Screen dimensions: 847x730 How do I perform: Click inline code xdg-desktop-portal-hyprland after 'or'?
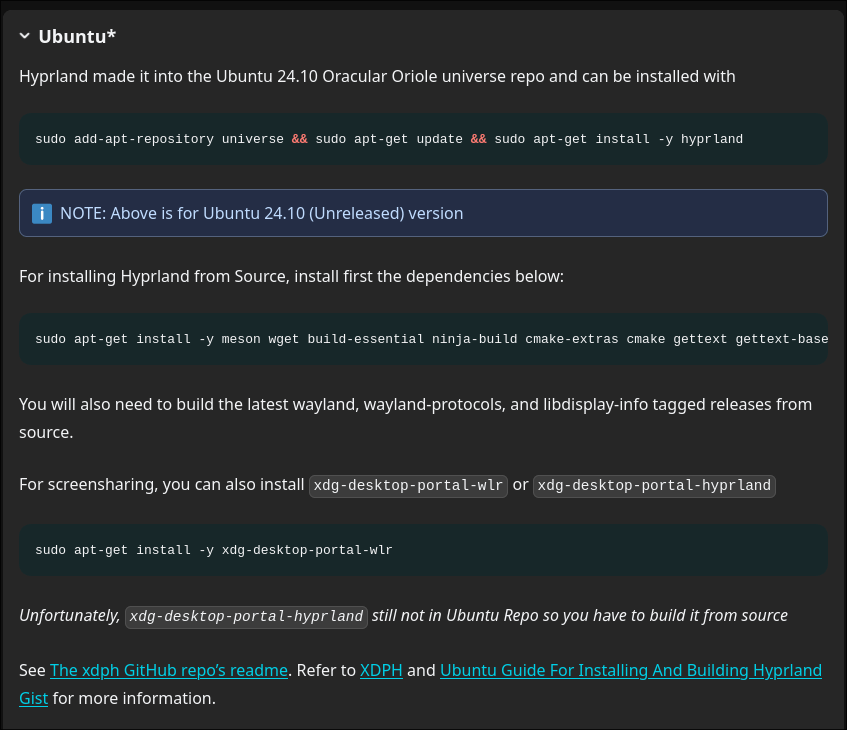pyautogui.click(x=654, y=485)
